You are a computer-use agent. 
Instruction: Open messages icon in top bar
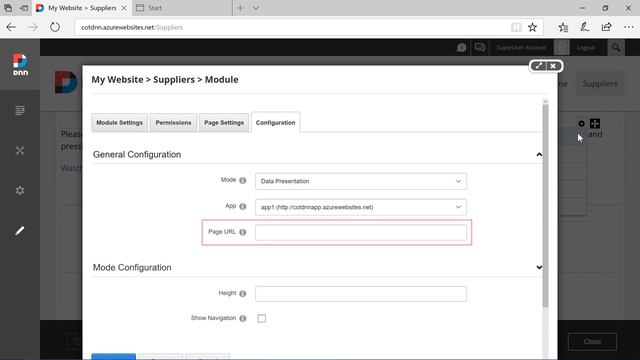tap(480, 47)
